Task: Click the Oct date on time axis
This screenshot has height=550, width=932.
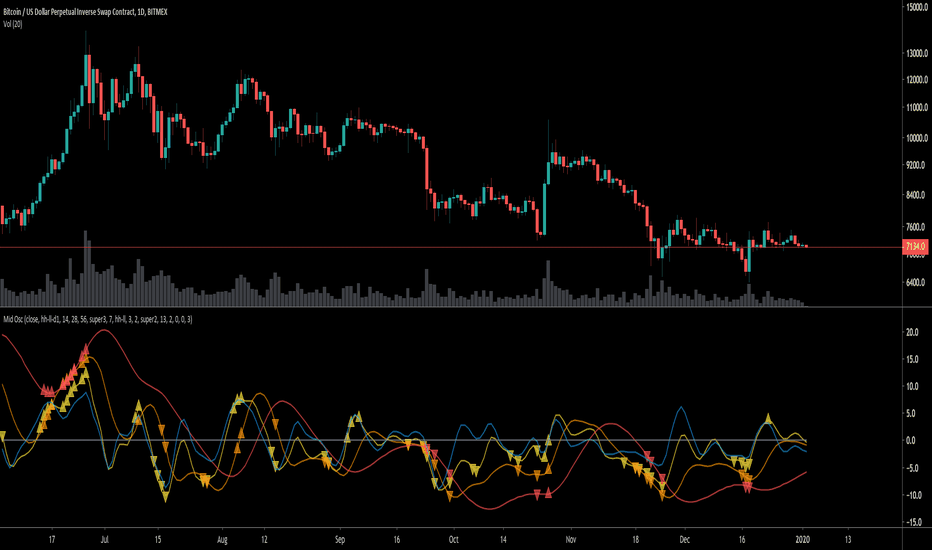Action: click(454, 540)
